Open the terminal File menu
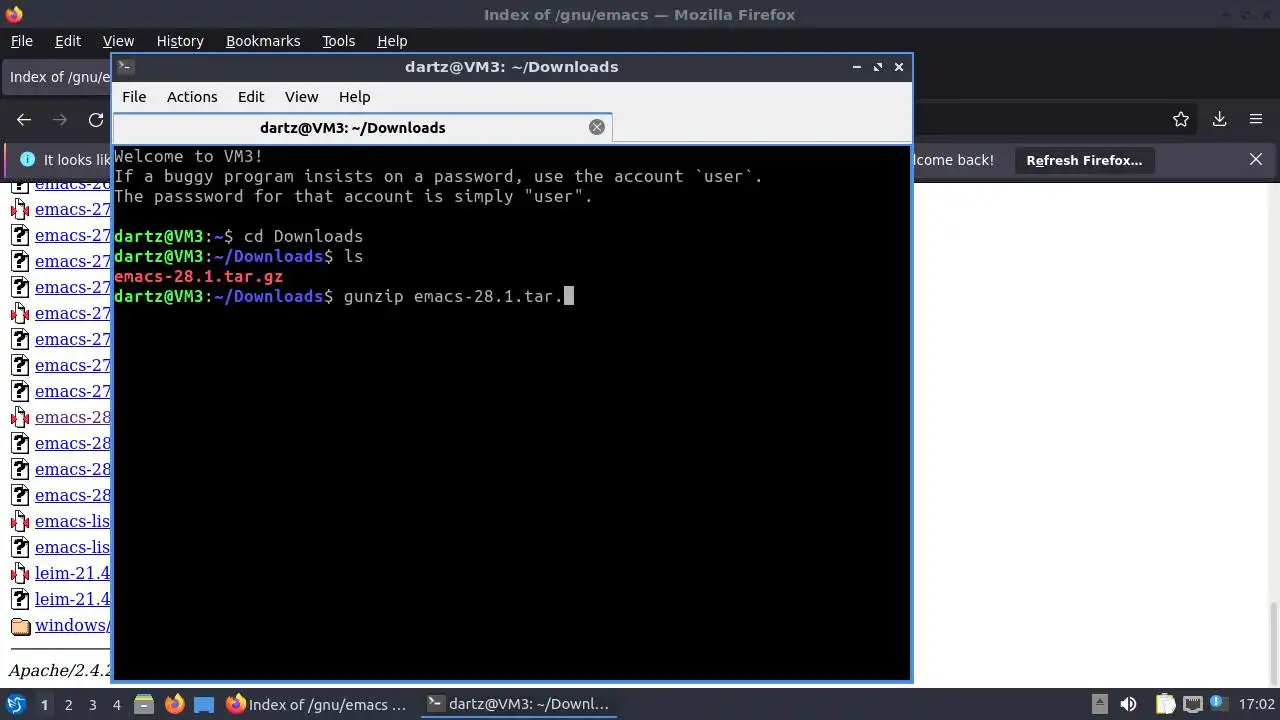Viewport: 1280px width, 720px height. point(134,97)
